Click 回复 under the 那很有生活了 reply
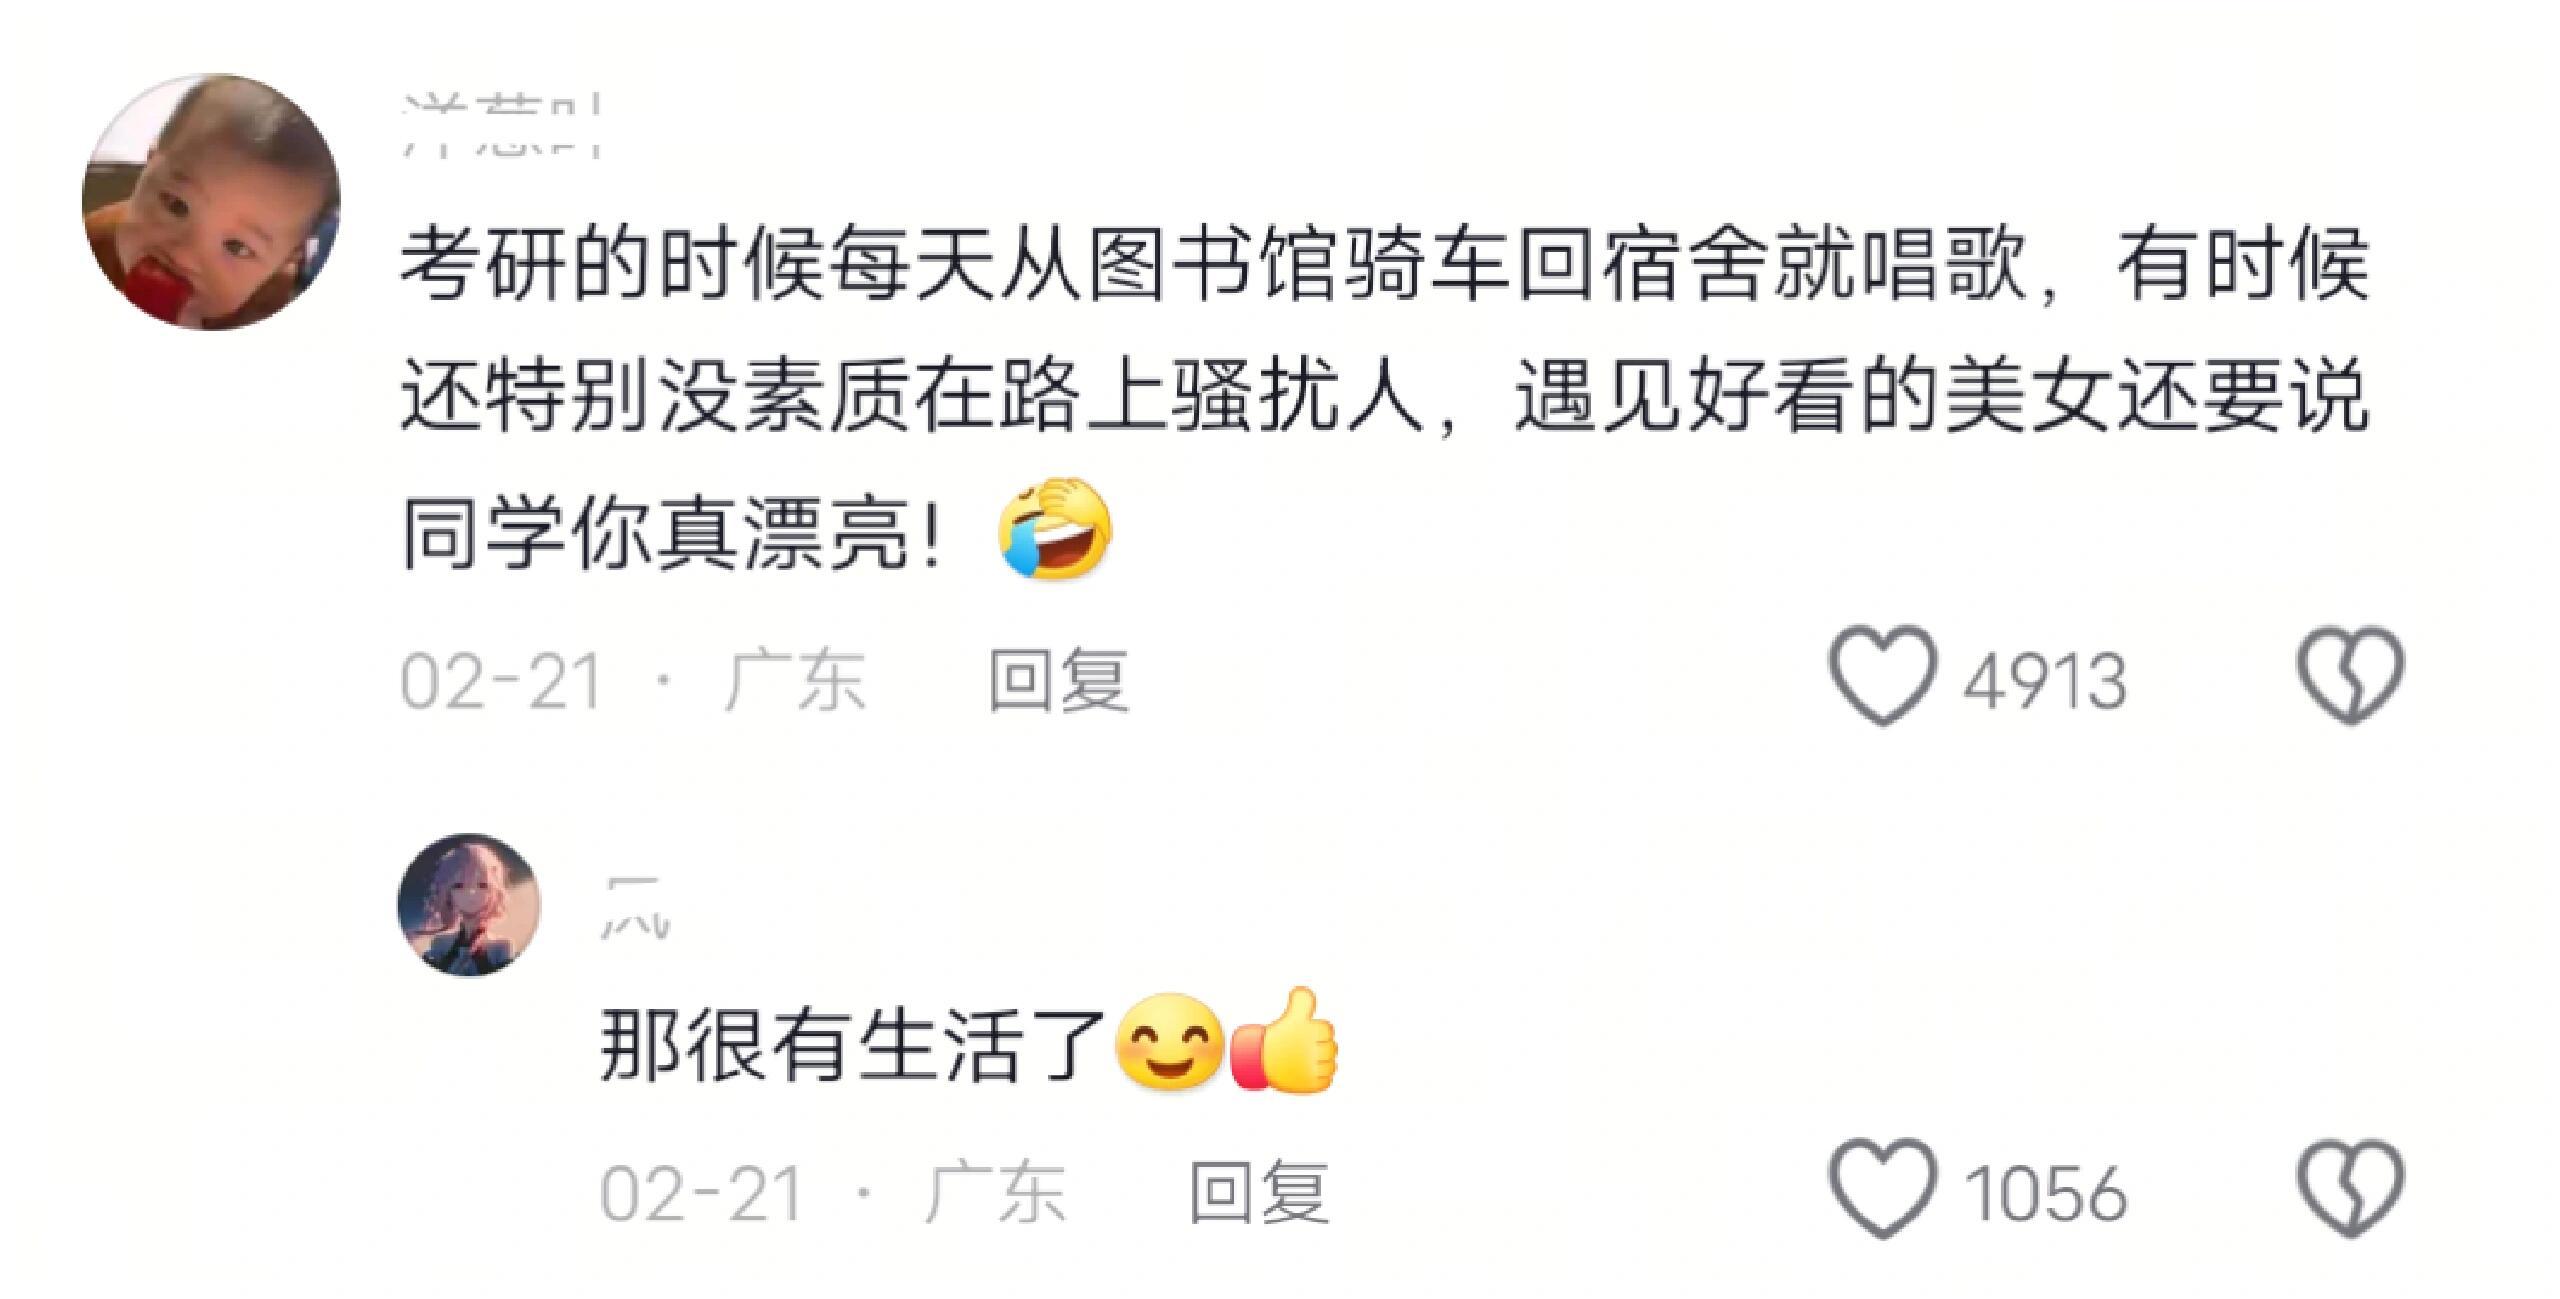 [x=1259, y=1192]
